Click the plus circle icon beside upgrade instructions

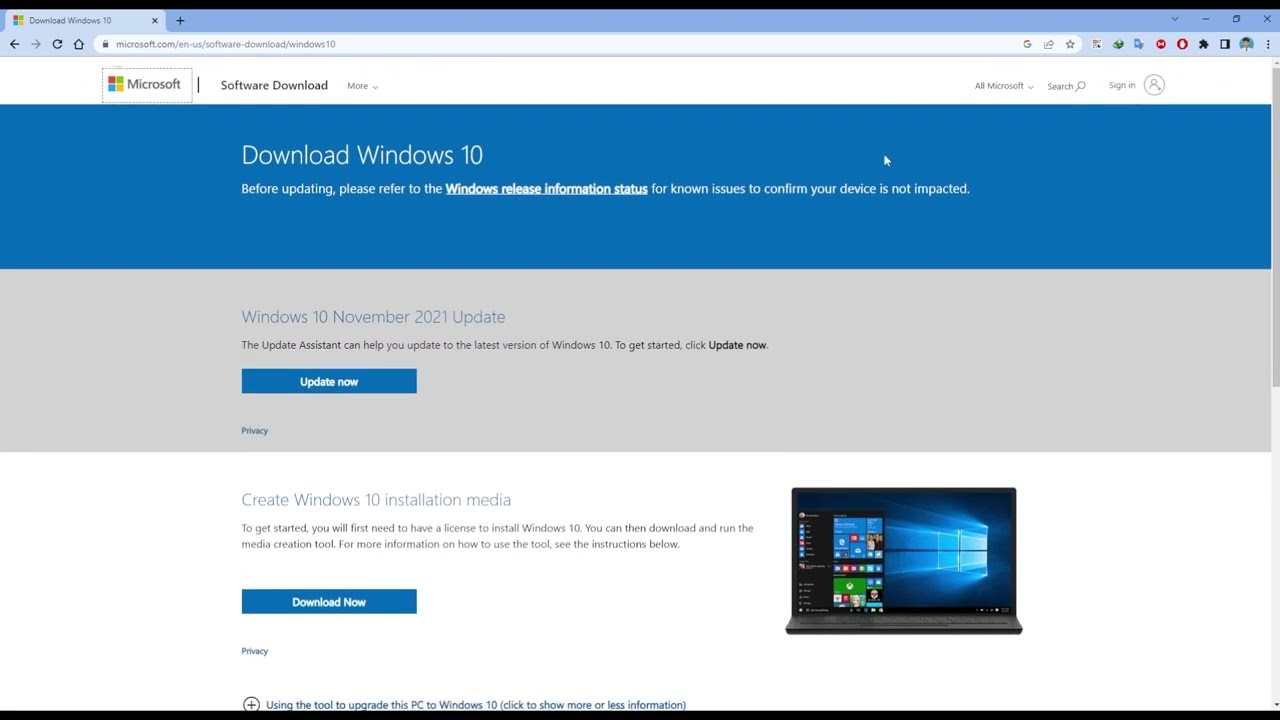tap(251, 705)
